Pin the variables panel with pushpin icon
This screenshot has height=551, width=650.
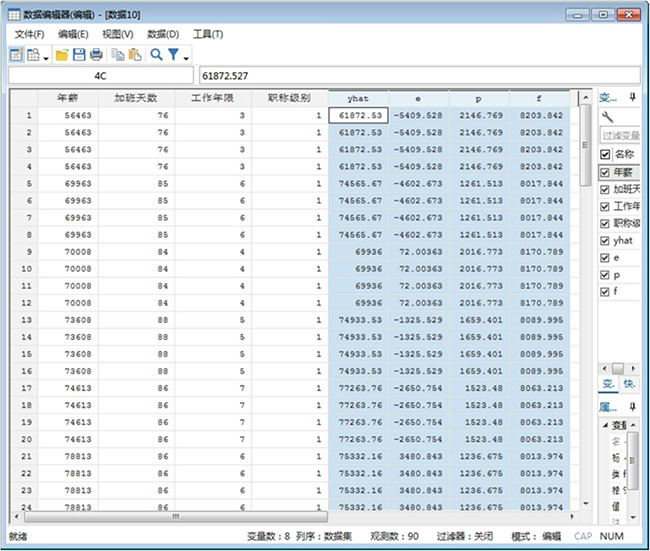(631, 98)
